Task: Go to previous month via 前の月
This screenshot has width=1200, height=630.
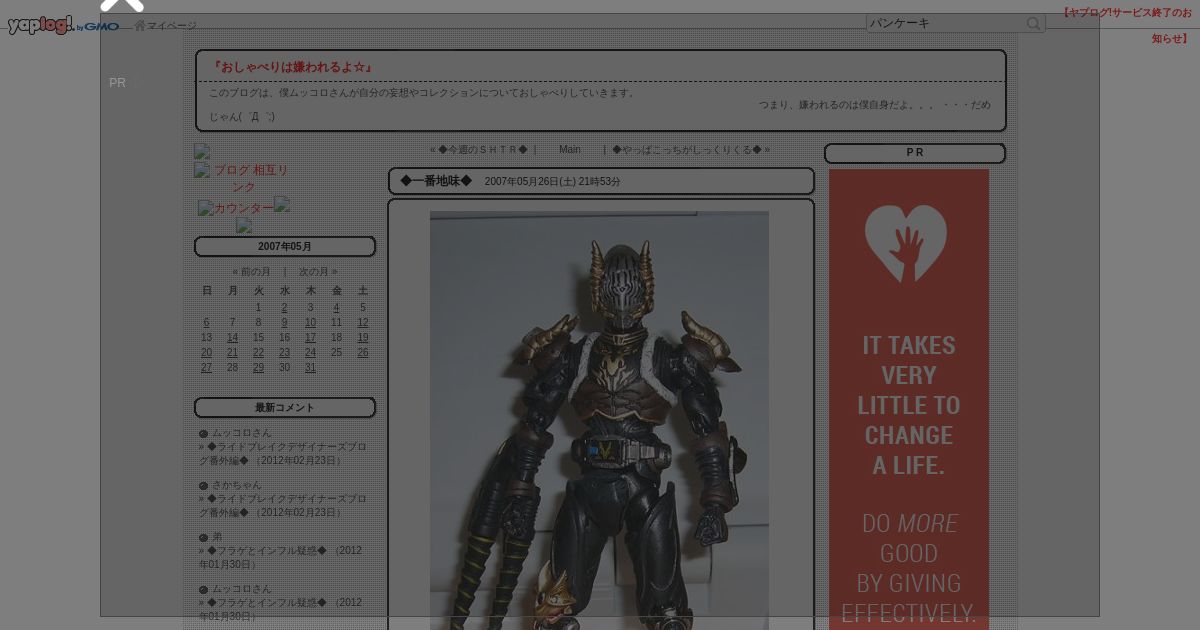Action: click(x=252, y=272)
